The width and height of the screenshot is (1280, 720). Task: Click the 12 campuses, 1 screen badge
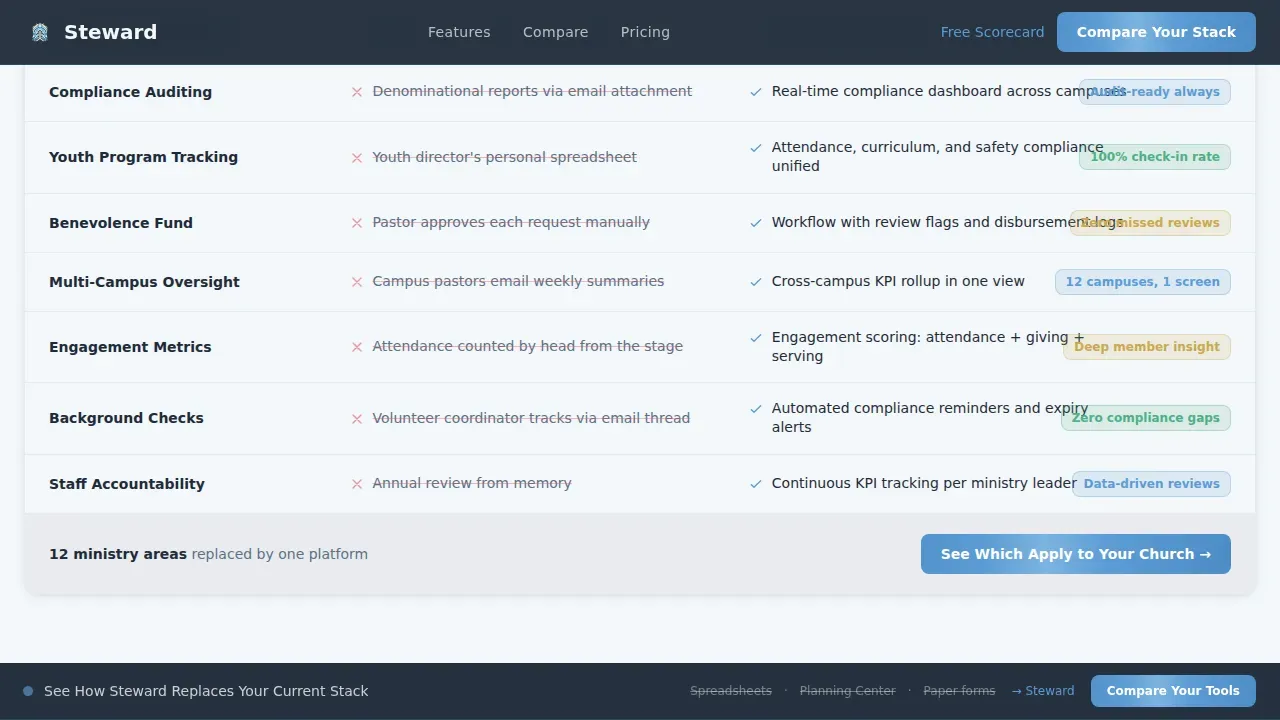click(x=1143, y=282)
